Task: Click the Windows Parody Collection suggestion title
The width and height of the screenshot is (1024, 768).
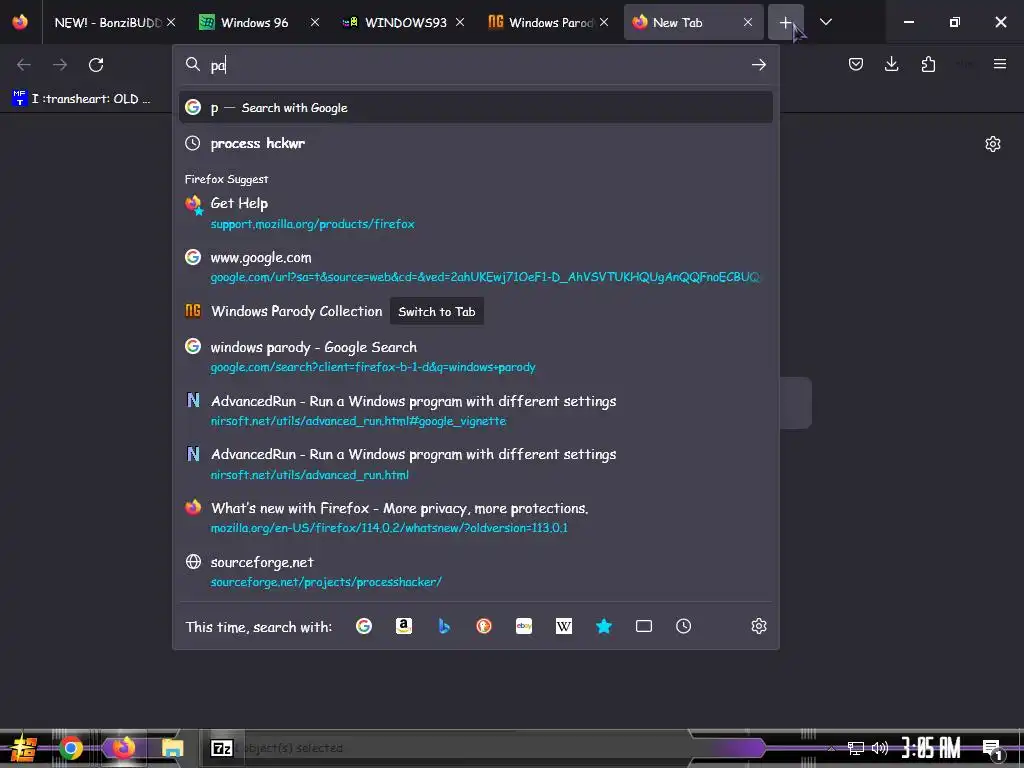Action: tap(296, 312)
